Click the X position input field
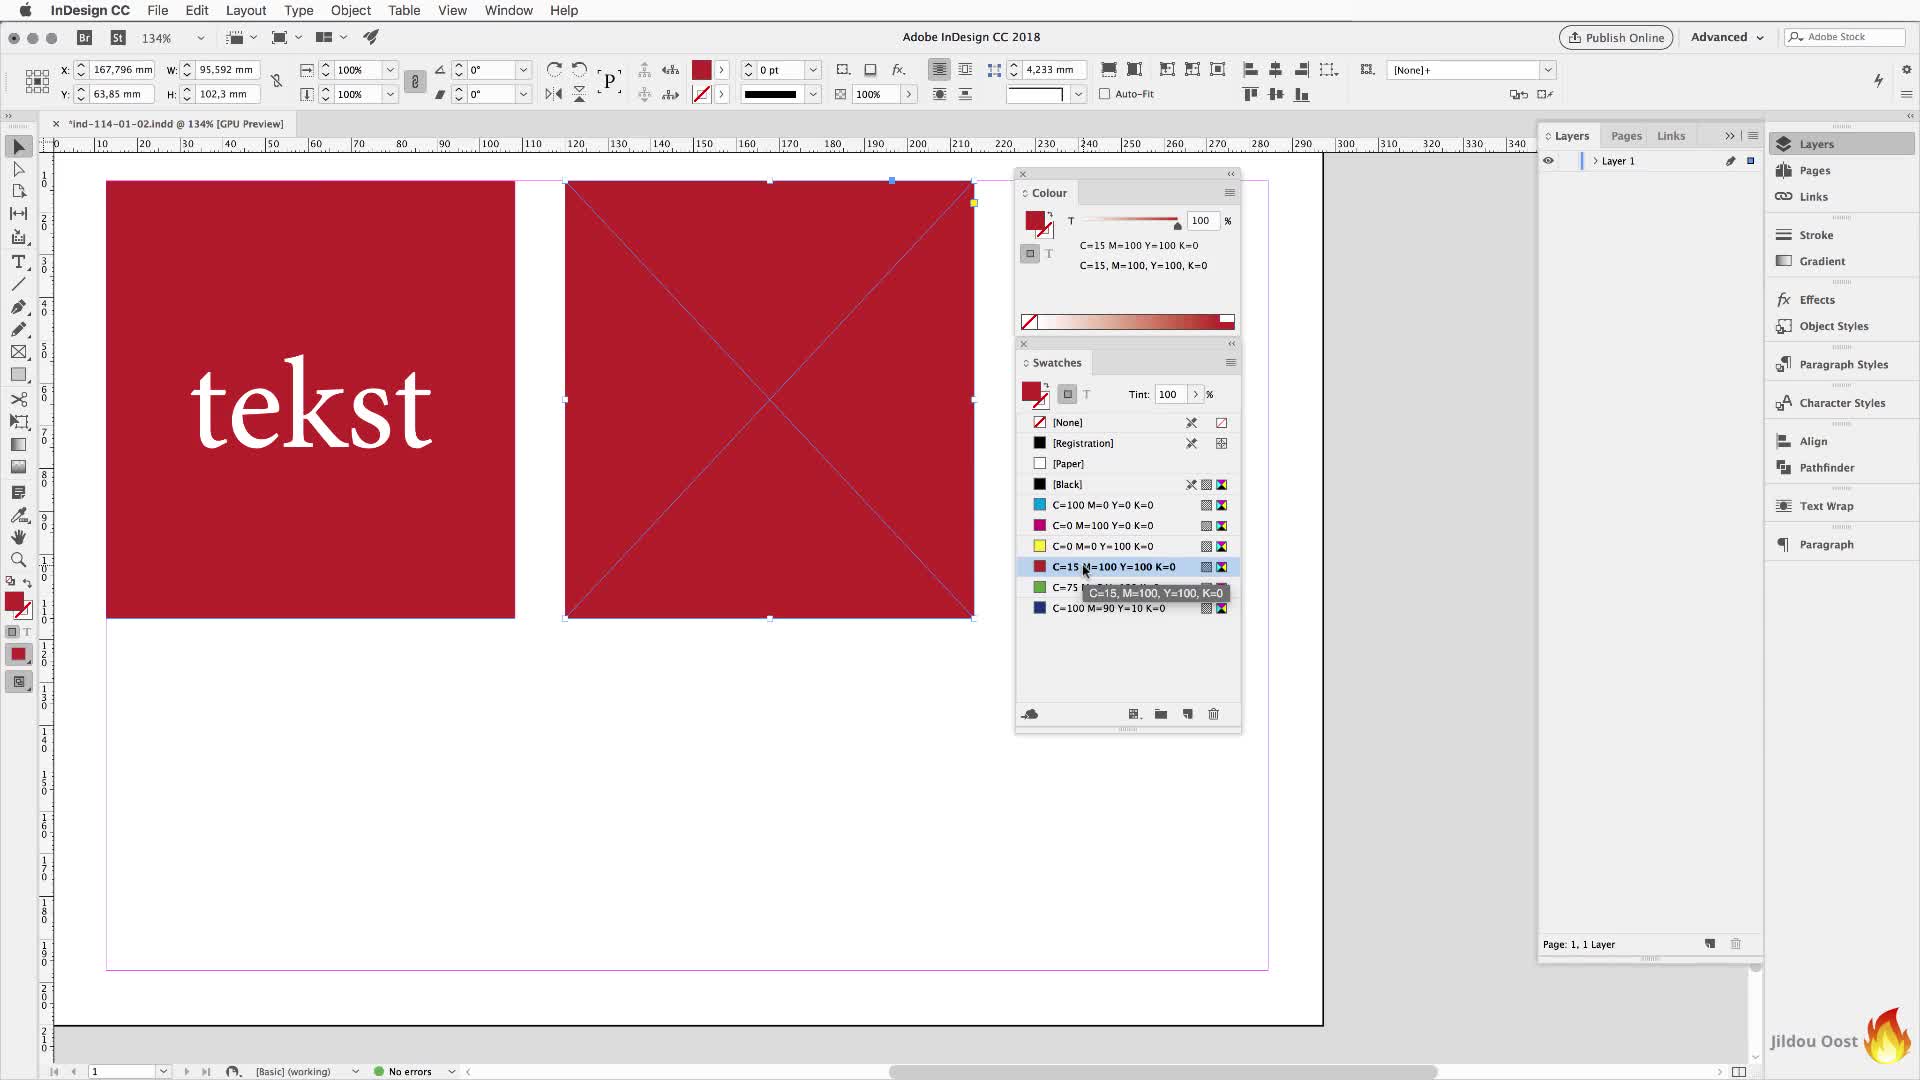Image resolution: width=1920 pixels, height=1080 pixels. click(x=122, y=70)
